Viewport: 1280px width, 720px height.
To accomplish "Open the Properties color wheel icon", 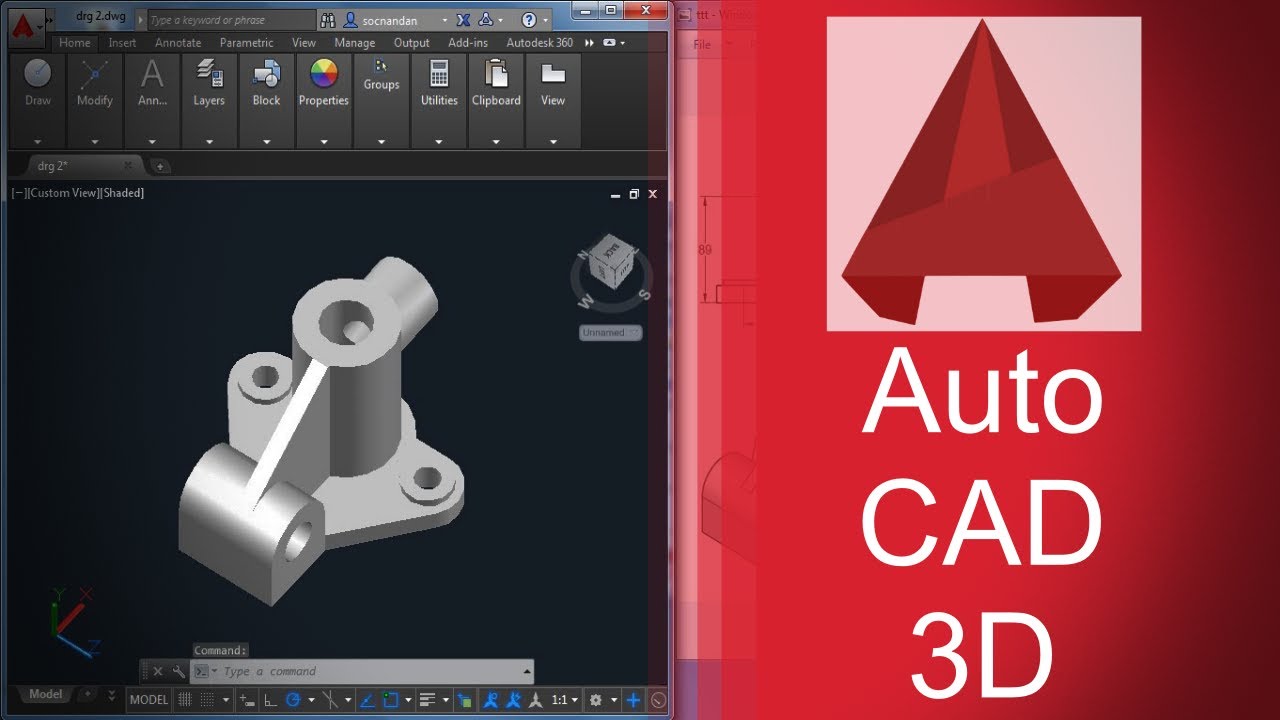I will (x=323, y=73).
